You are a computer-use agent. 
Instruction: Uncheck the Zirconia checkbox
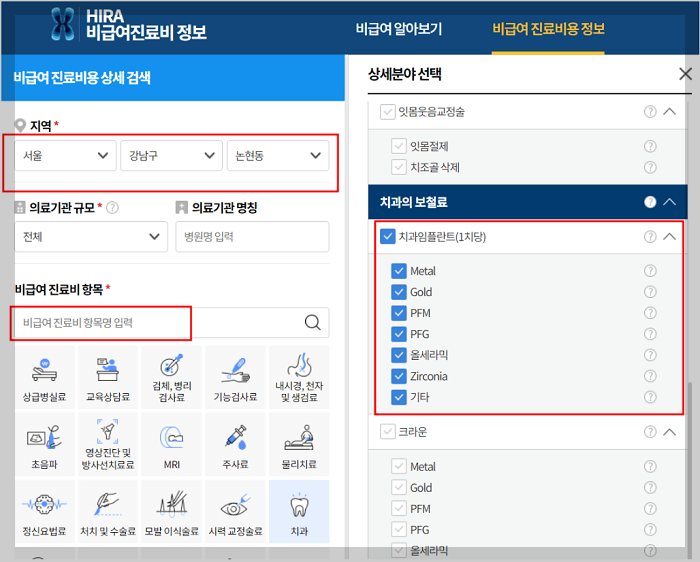point(399,376)
